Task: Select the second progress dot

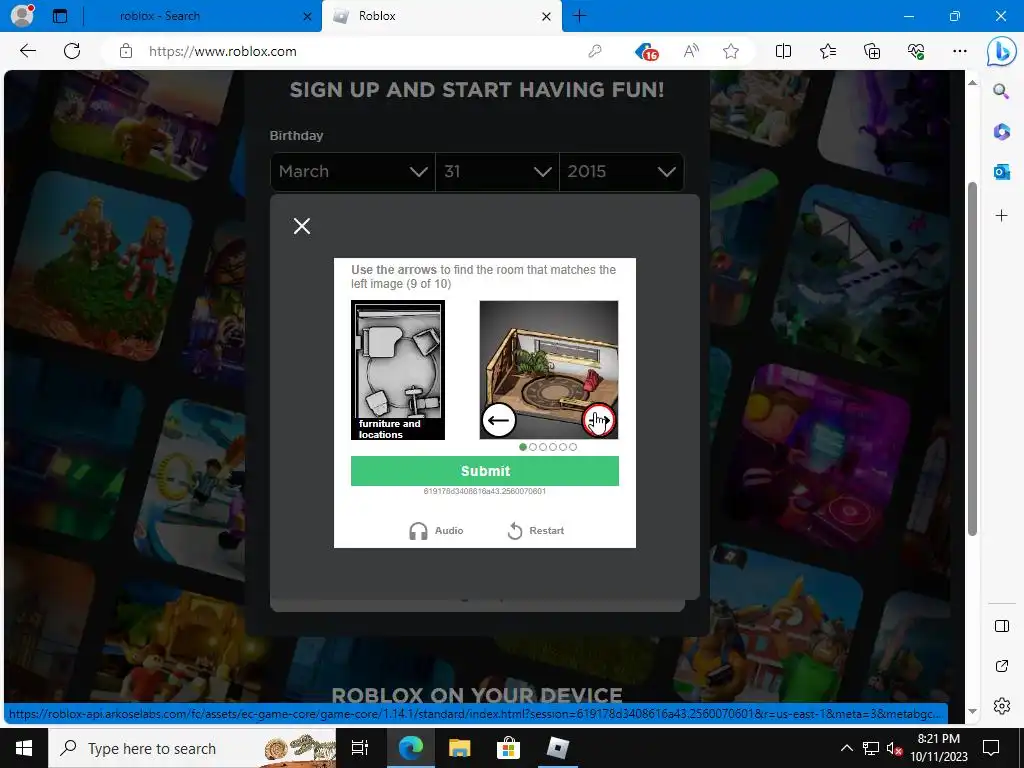Action: (x=533, y=447)
